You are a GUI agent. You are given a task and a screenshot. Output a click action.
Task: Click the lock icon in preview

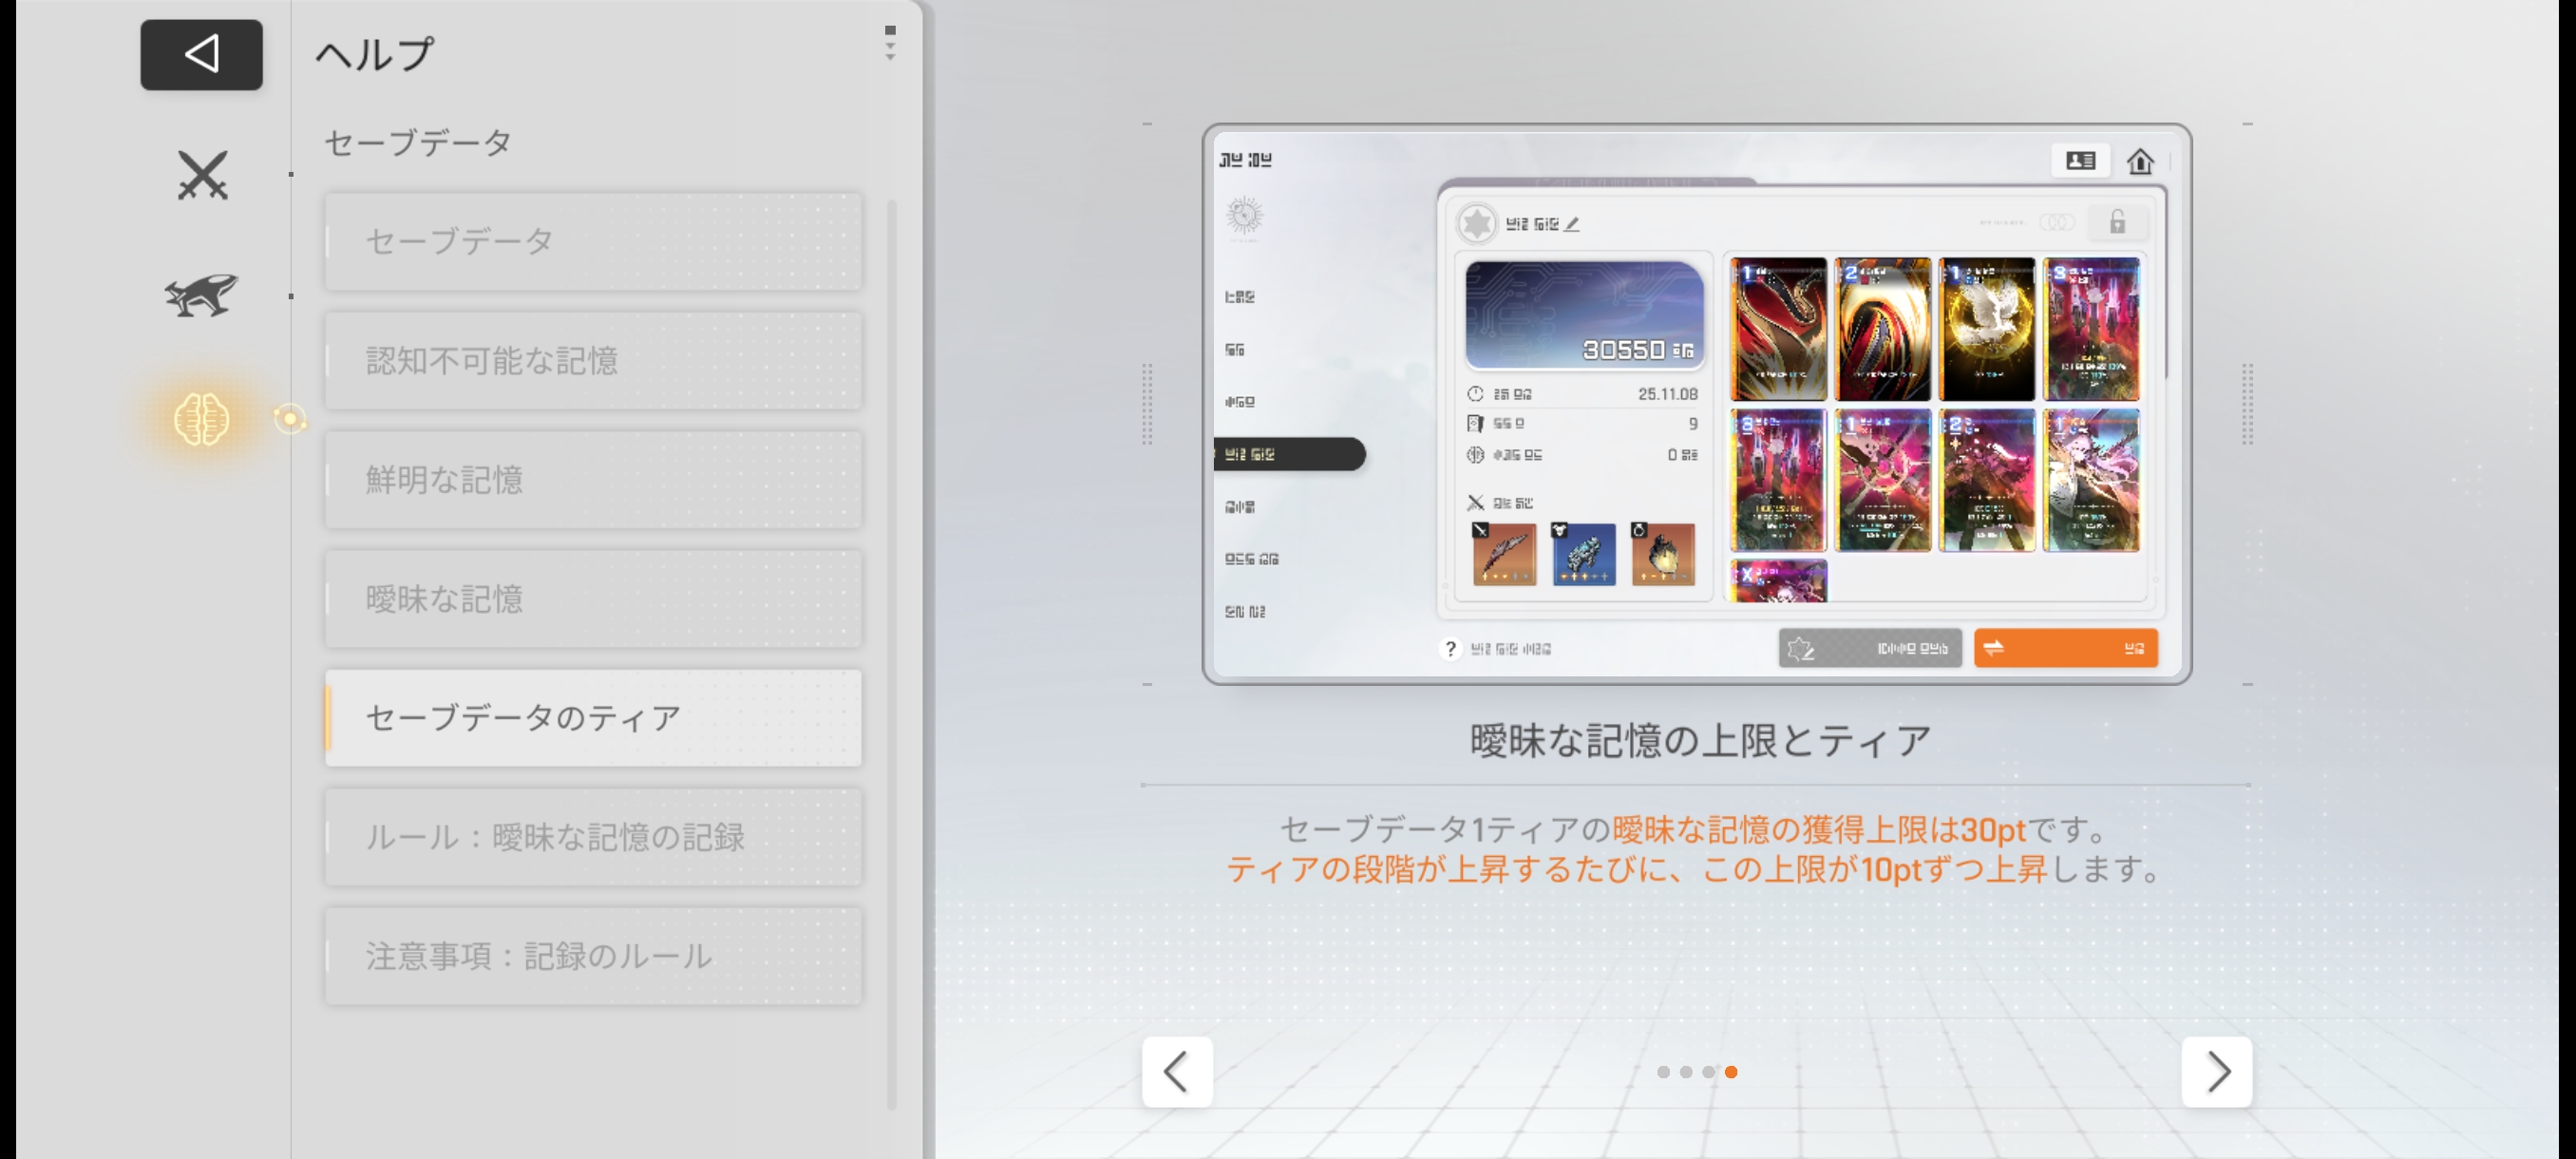(x=2117, y=222)
